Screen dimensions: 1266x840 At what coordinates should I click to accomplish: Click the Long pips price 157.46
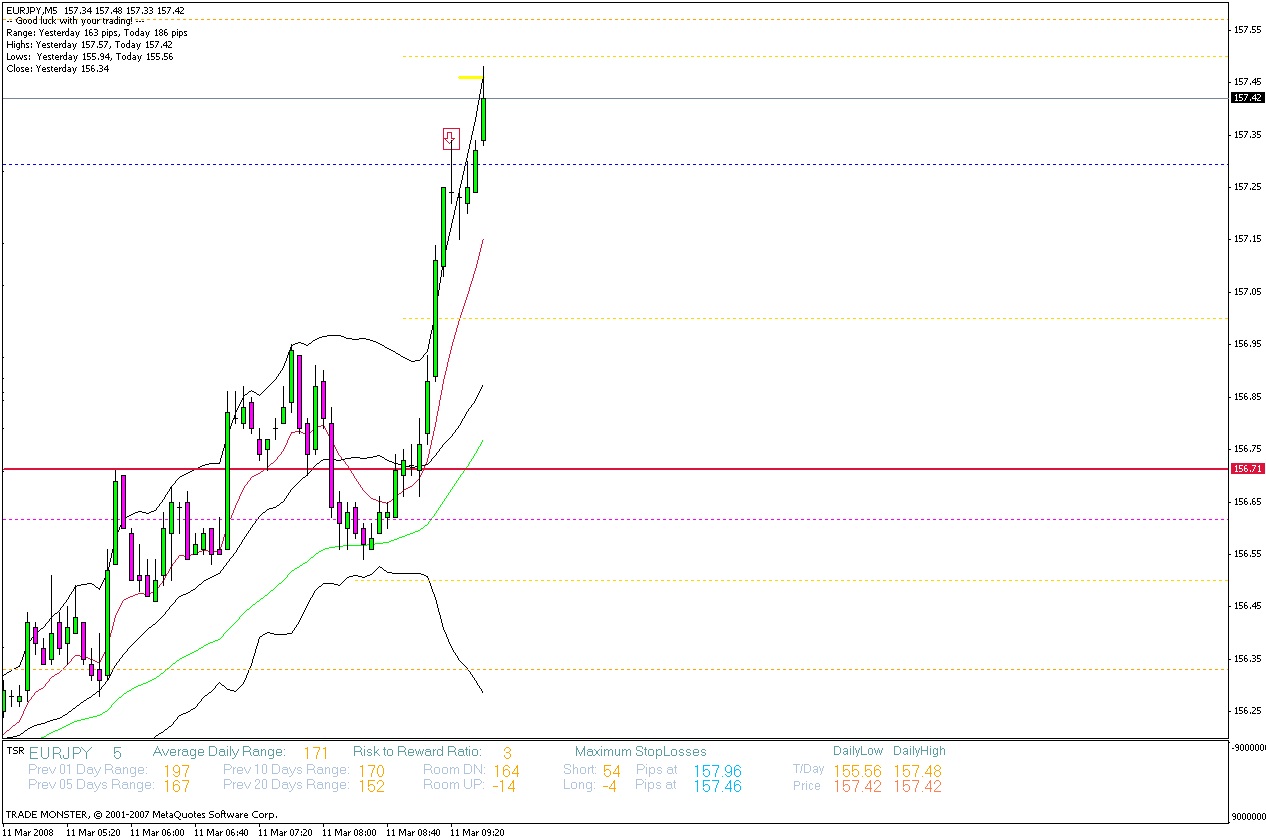pyautogui.click(x=718, y=786)
